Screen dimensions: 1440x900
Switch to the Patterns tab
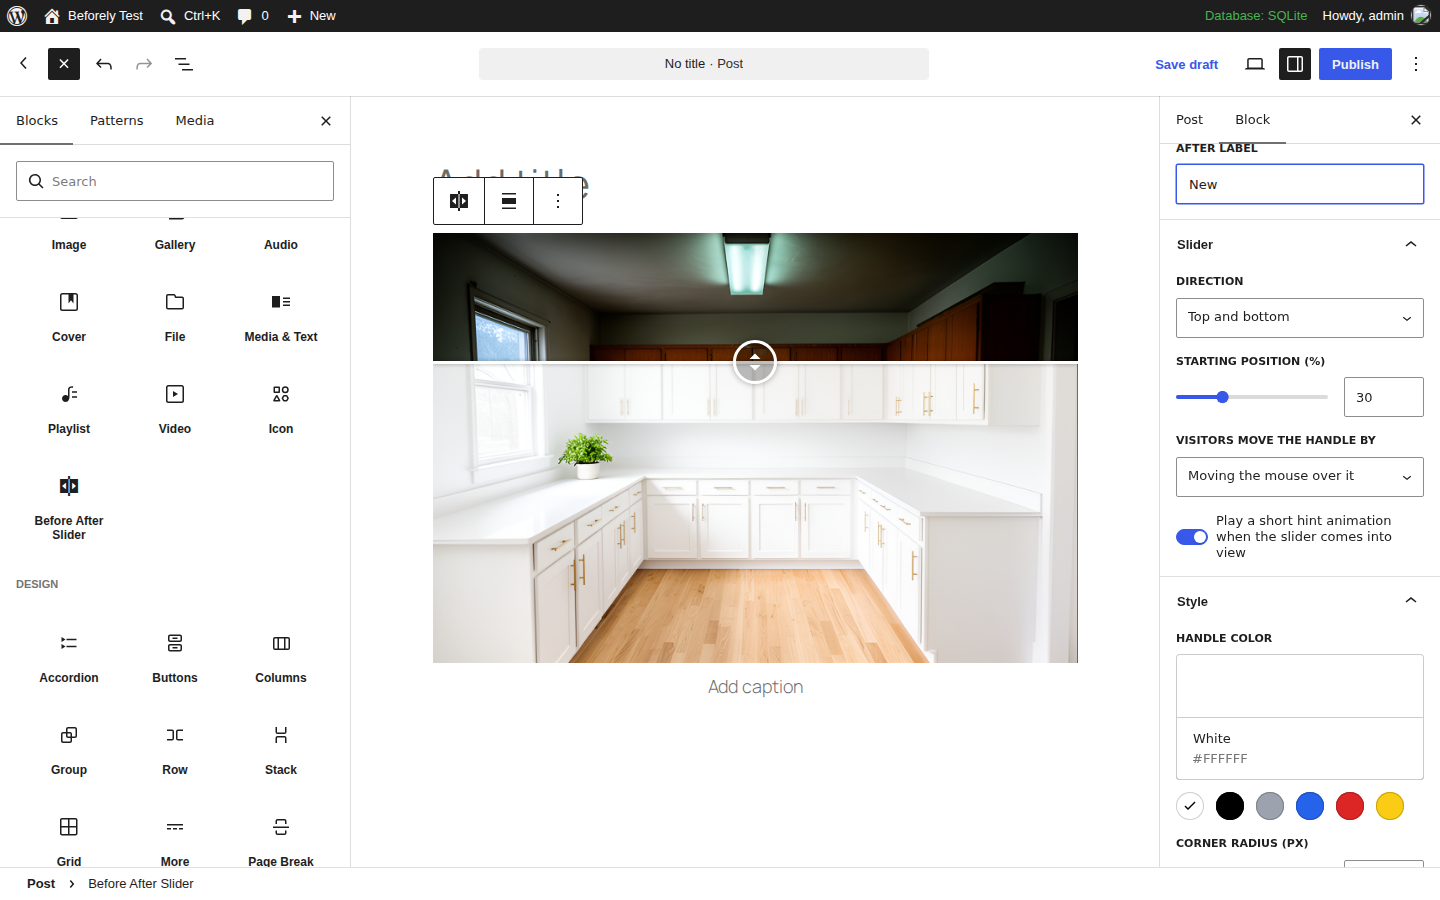(117, 120)
